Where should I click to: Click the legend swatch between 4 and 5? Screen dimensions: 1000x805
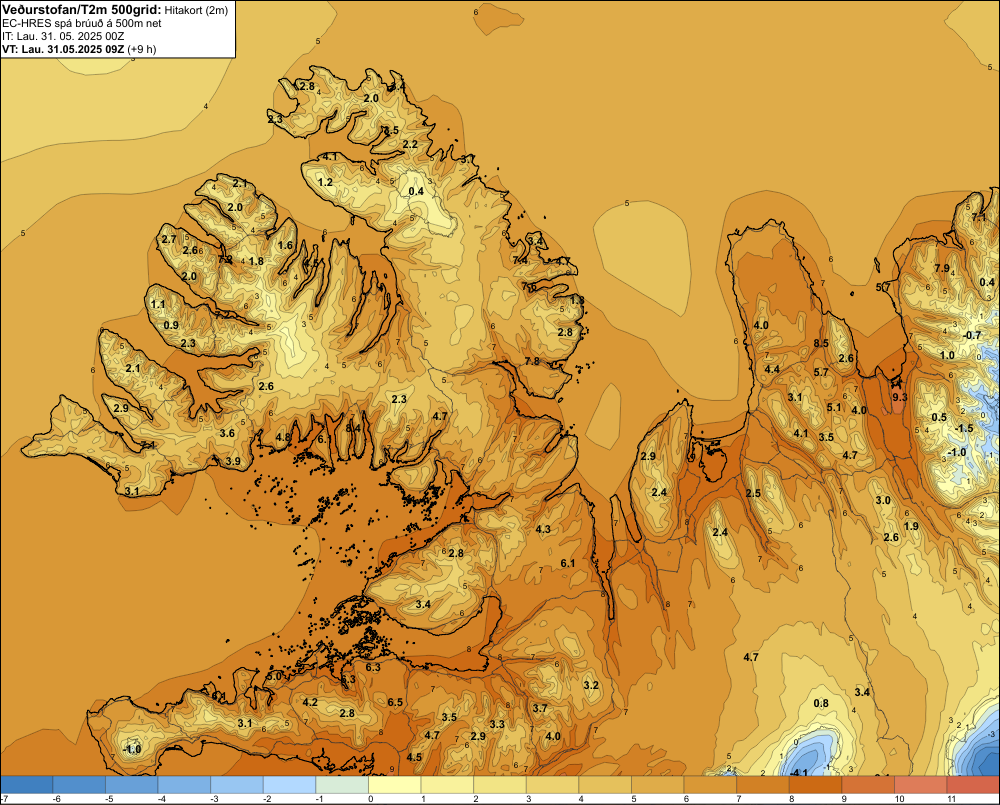click(x=605, y=785)
